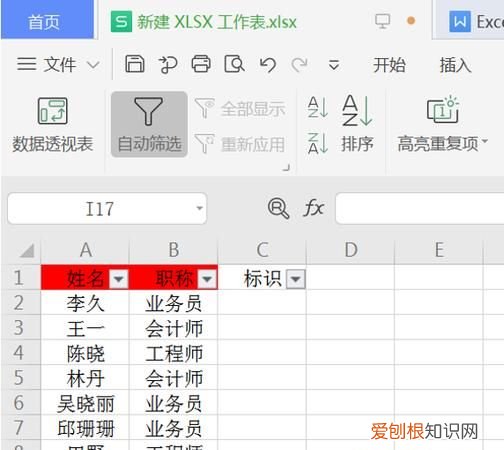Click the 标识 header cell text

[263, 278]
